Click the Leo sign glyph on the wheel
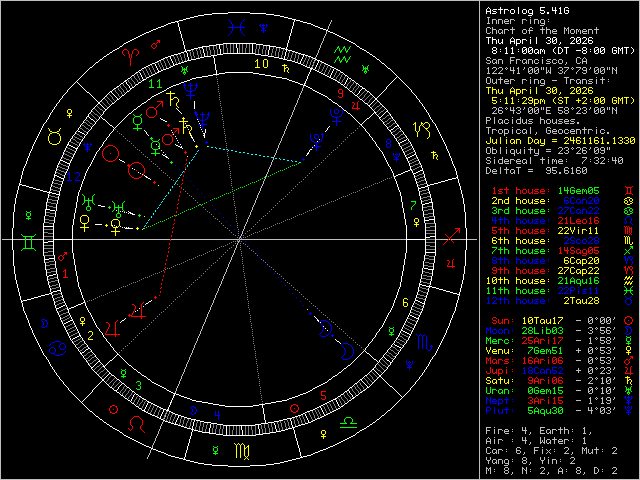 (x=137, y=425)
